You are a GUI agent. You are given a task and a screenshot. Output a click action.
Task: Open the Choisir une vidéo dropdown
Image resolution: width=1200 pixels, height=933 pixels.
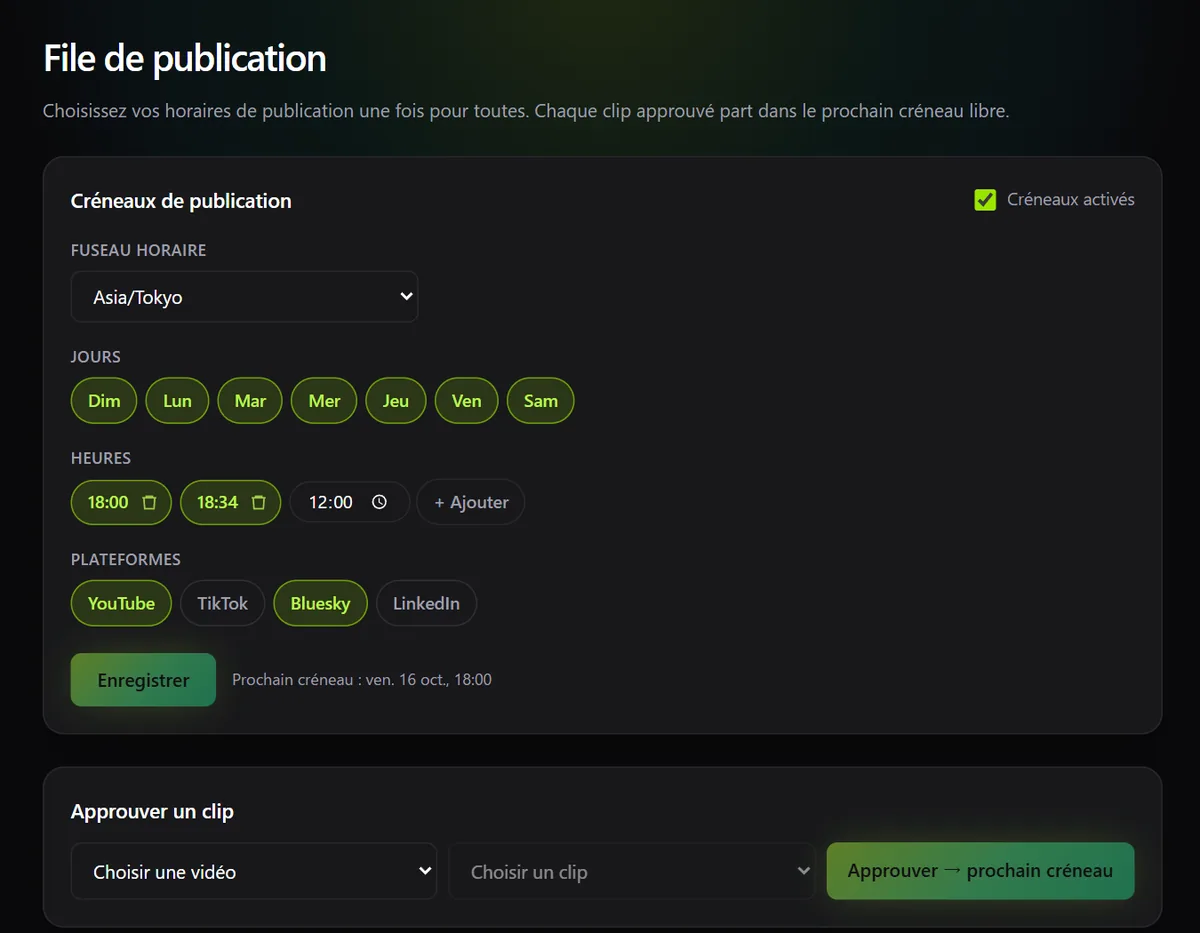click(253, 872)
